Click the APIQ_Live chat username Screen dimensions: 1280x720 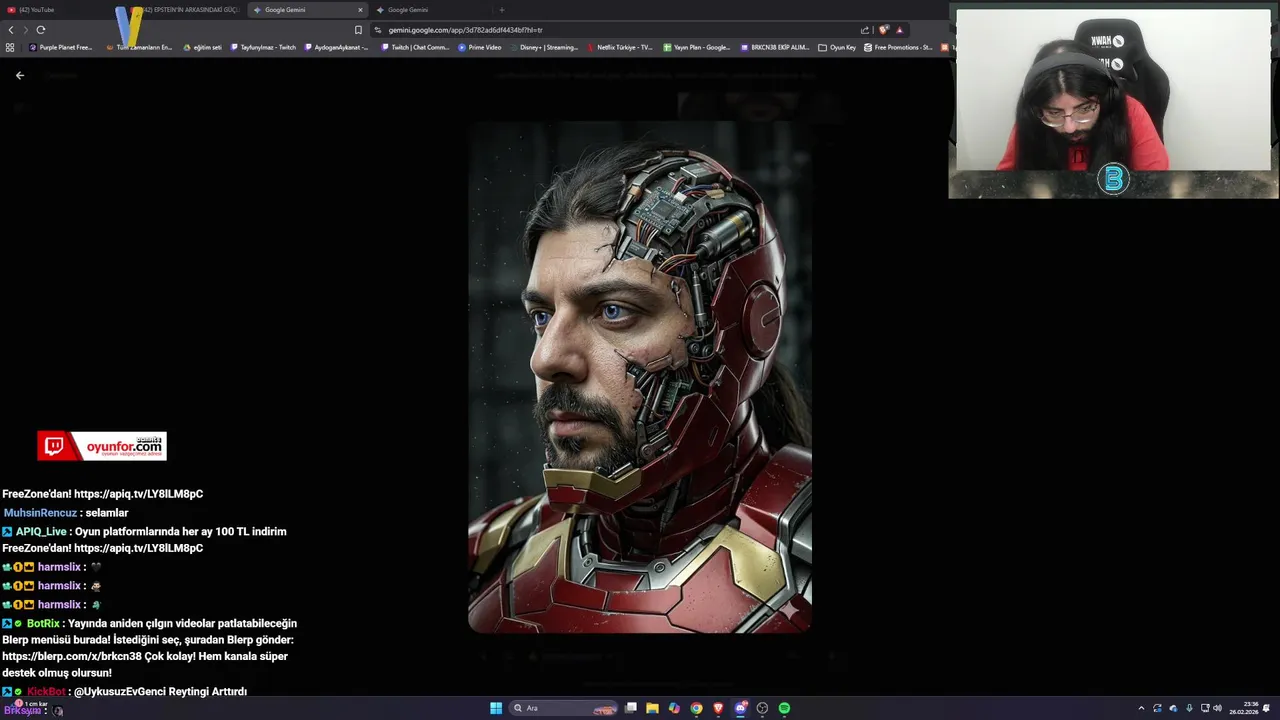pyautogui.click(x=41, y=532)
